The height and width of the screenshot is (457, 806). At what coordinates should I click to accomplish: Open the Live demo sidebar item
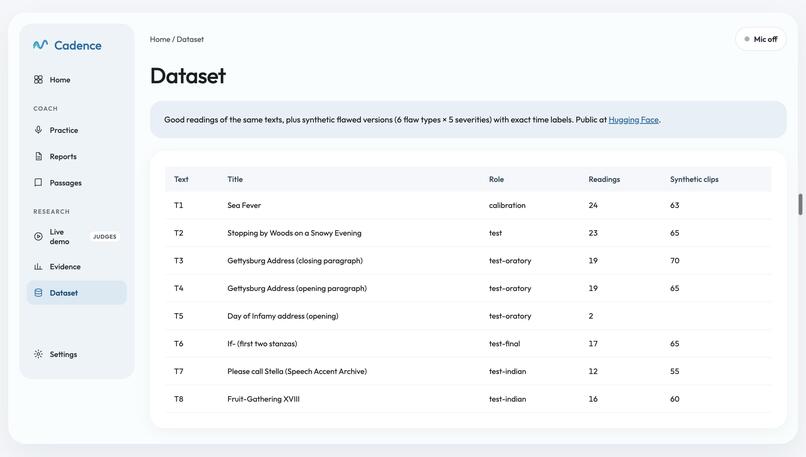pos(77,236)
